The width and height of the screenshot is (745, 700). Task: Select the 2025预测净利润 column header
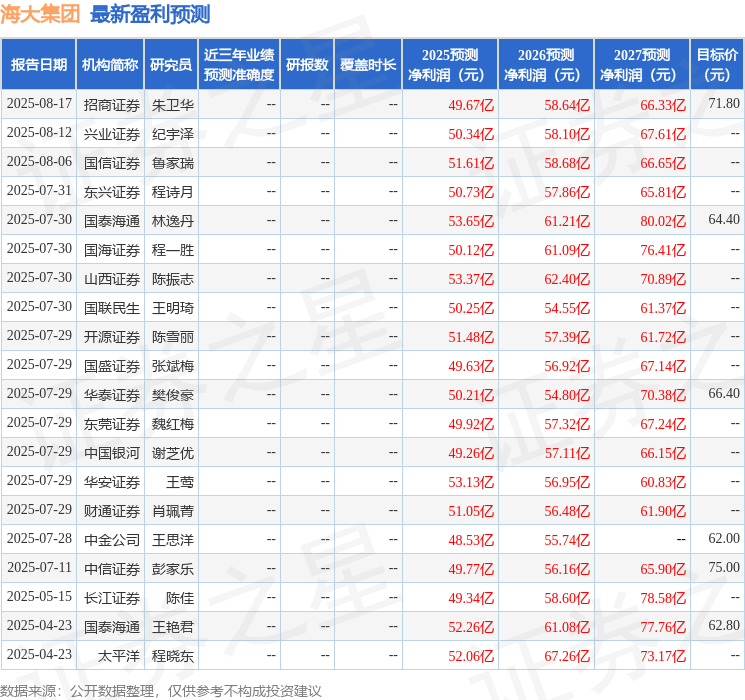click(450, 64)
